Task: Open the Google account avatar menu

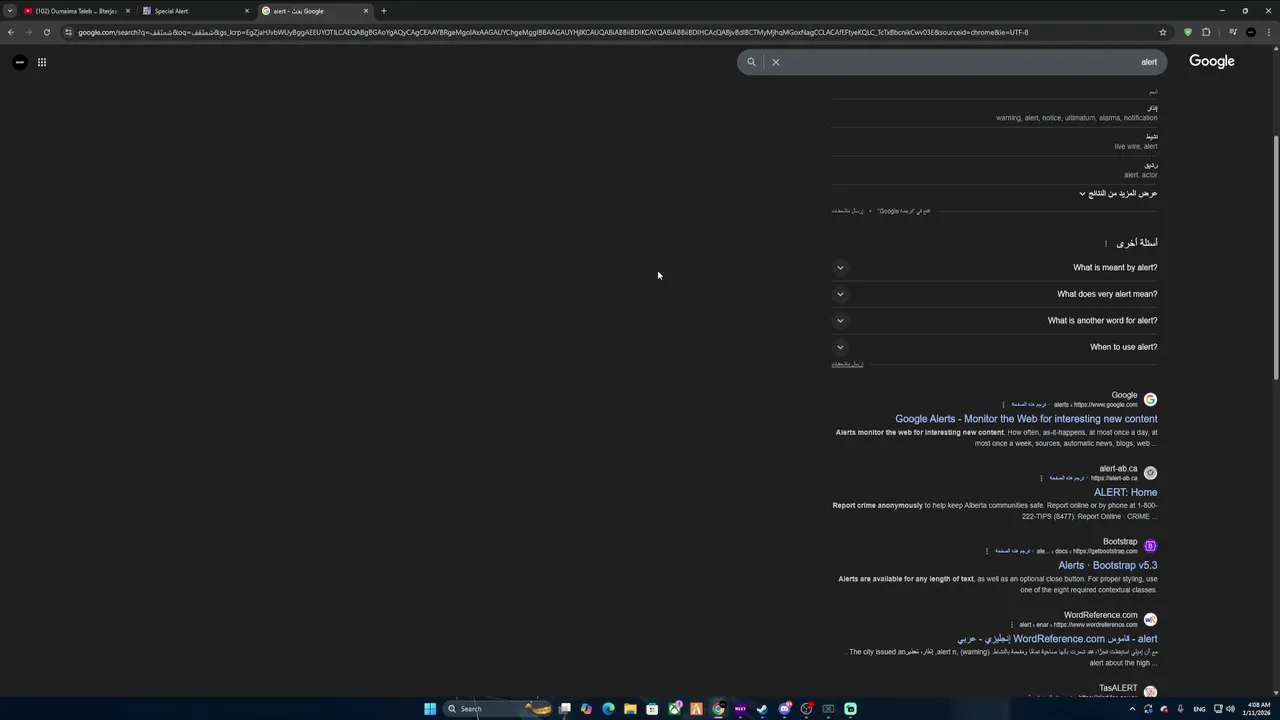Action: 20,62
